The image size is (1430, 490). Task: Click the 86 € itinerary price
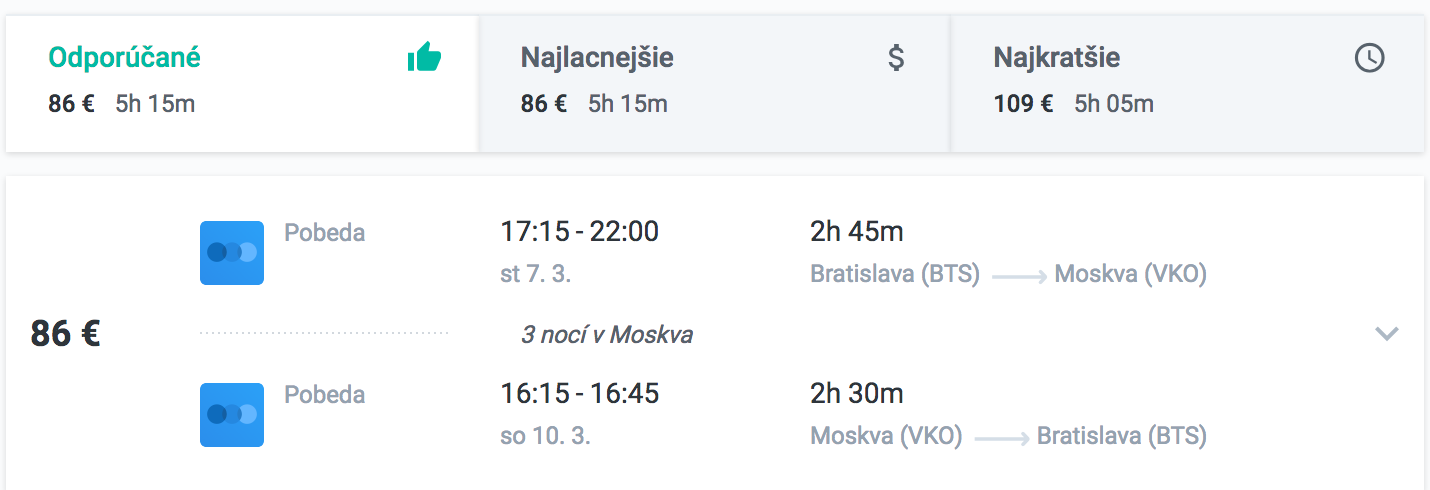point(65,333)
